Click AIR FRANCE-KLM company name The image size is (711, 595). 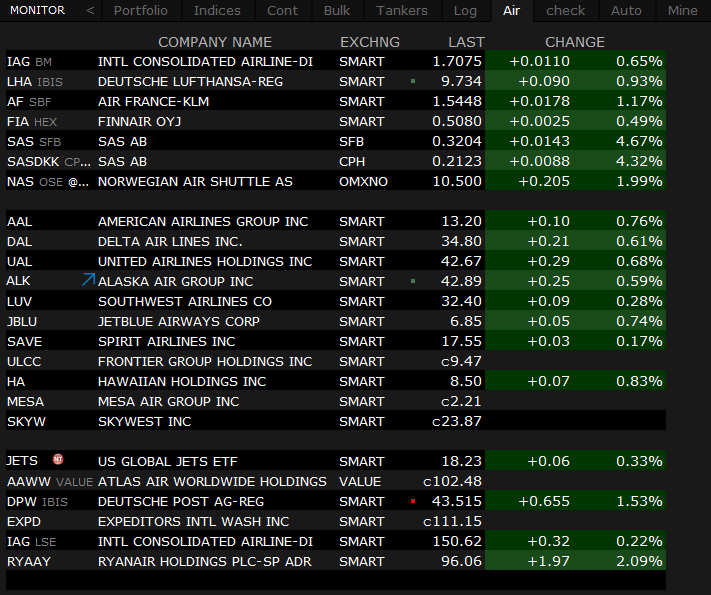pos(154,102)
